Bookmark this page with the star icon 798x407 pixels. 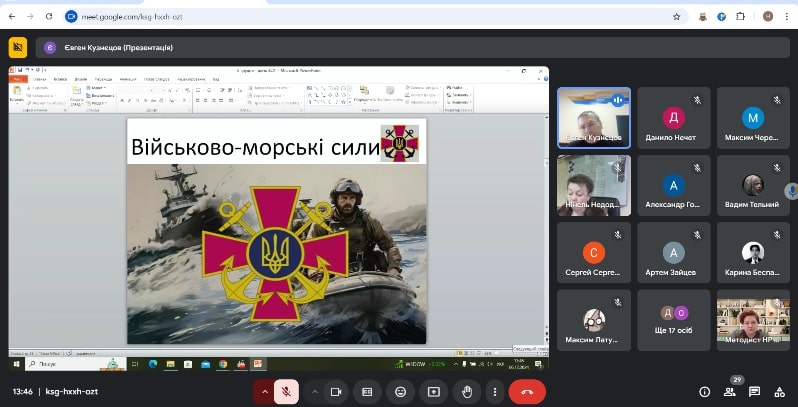[676, 16]
